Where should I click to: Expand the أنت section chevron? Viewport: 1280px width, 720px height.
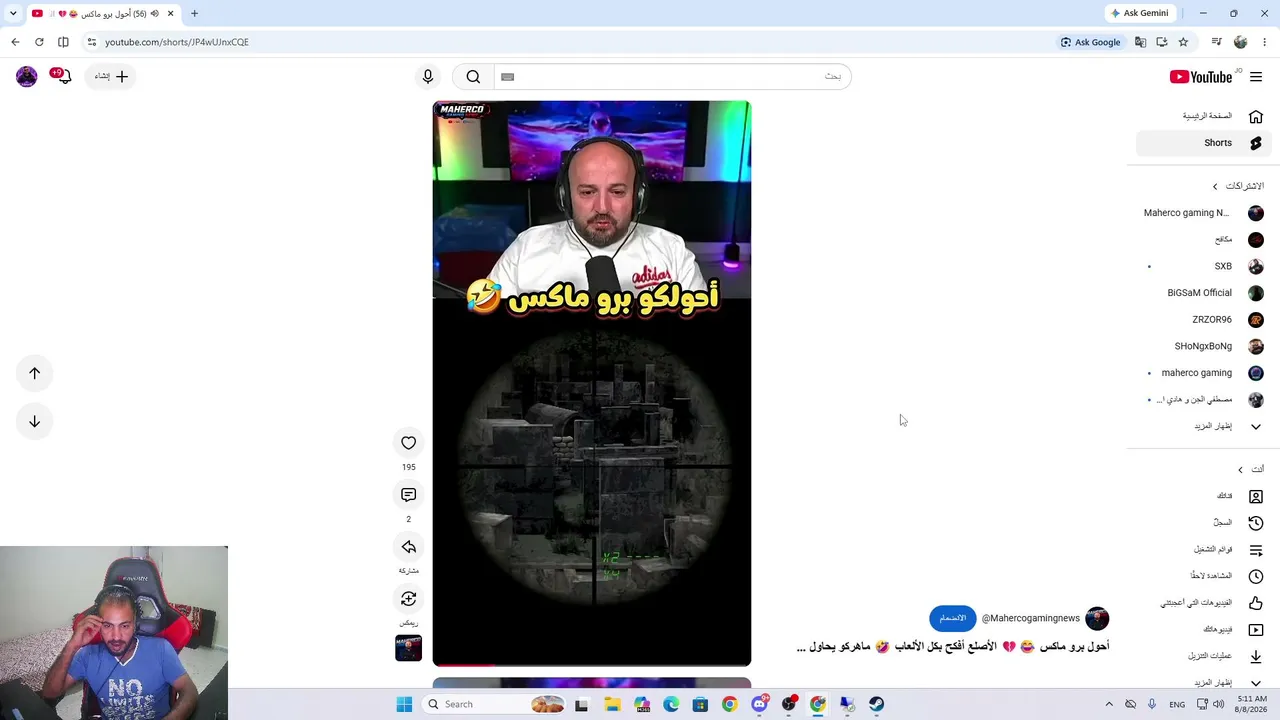click(1240, 469)
